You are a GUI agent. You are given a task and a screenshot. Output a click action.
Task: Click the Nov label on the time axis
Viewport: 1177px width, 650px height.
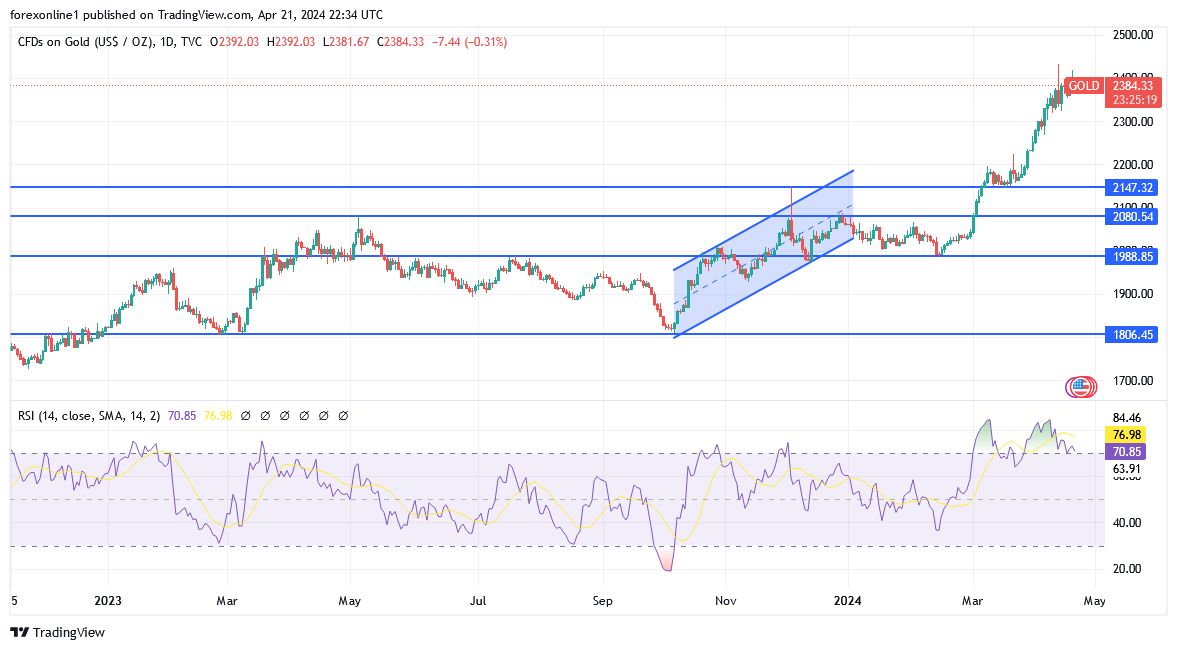tap(725, 601)
